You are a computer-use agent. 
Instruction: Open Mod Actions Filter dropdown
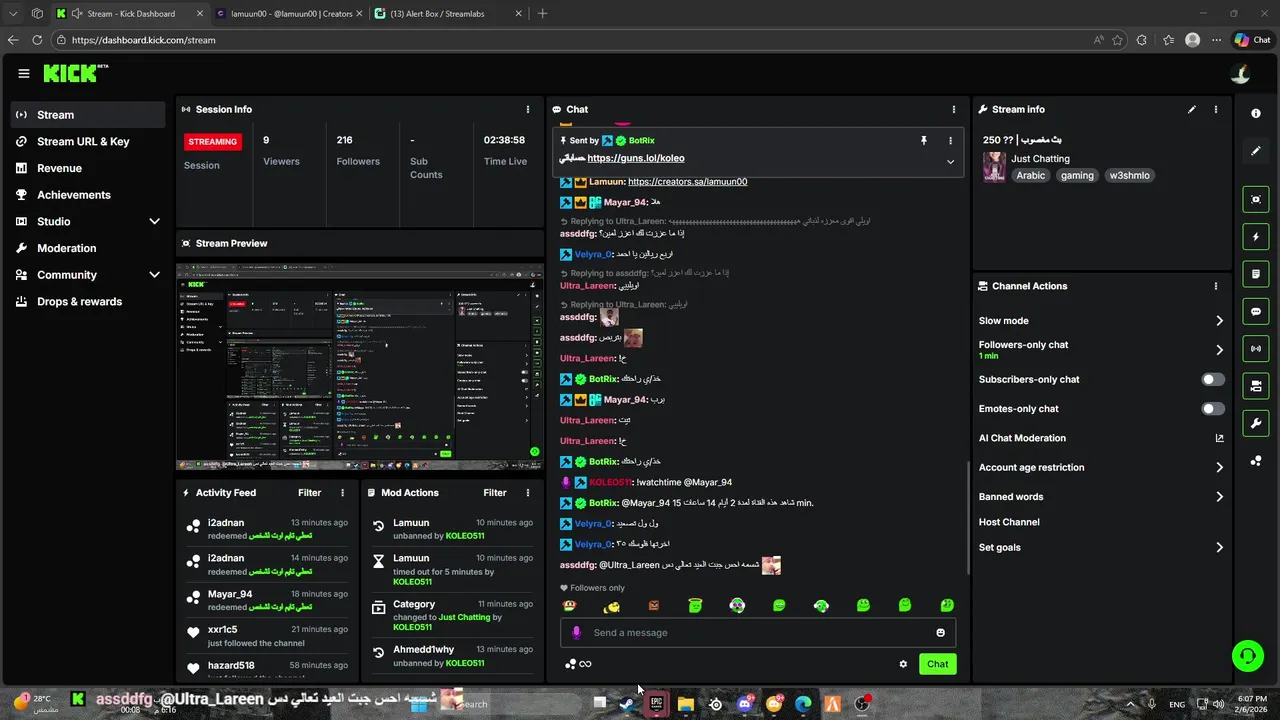495,492
